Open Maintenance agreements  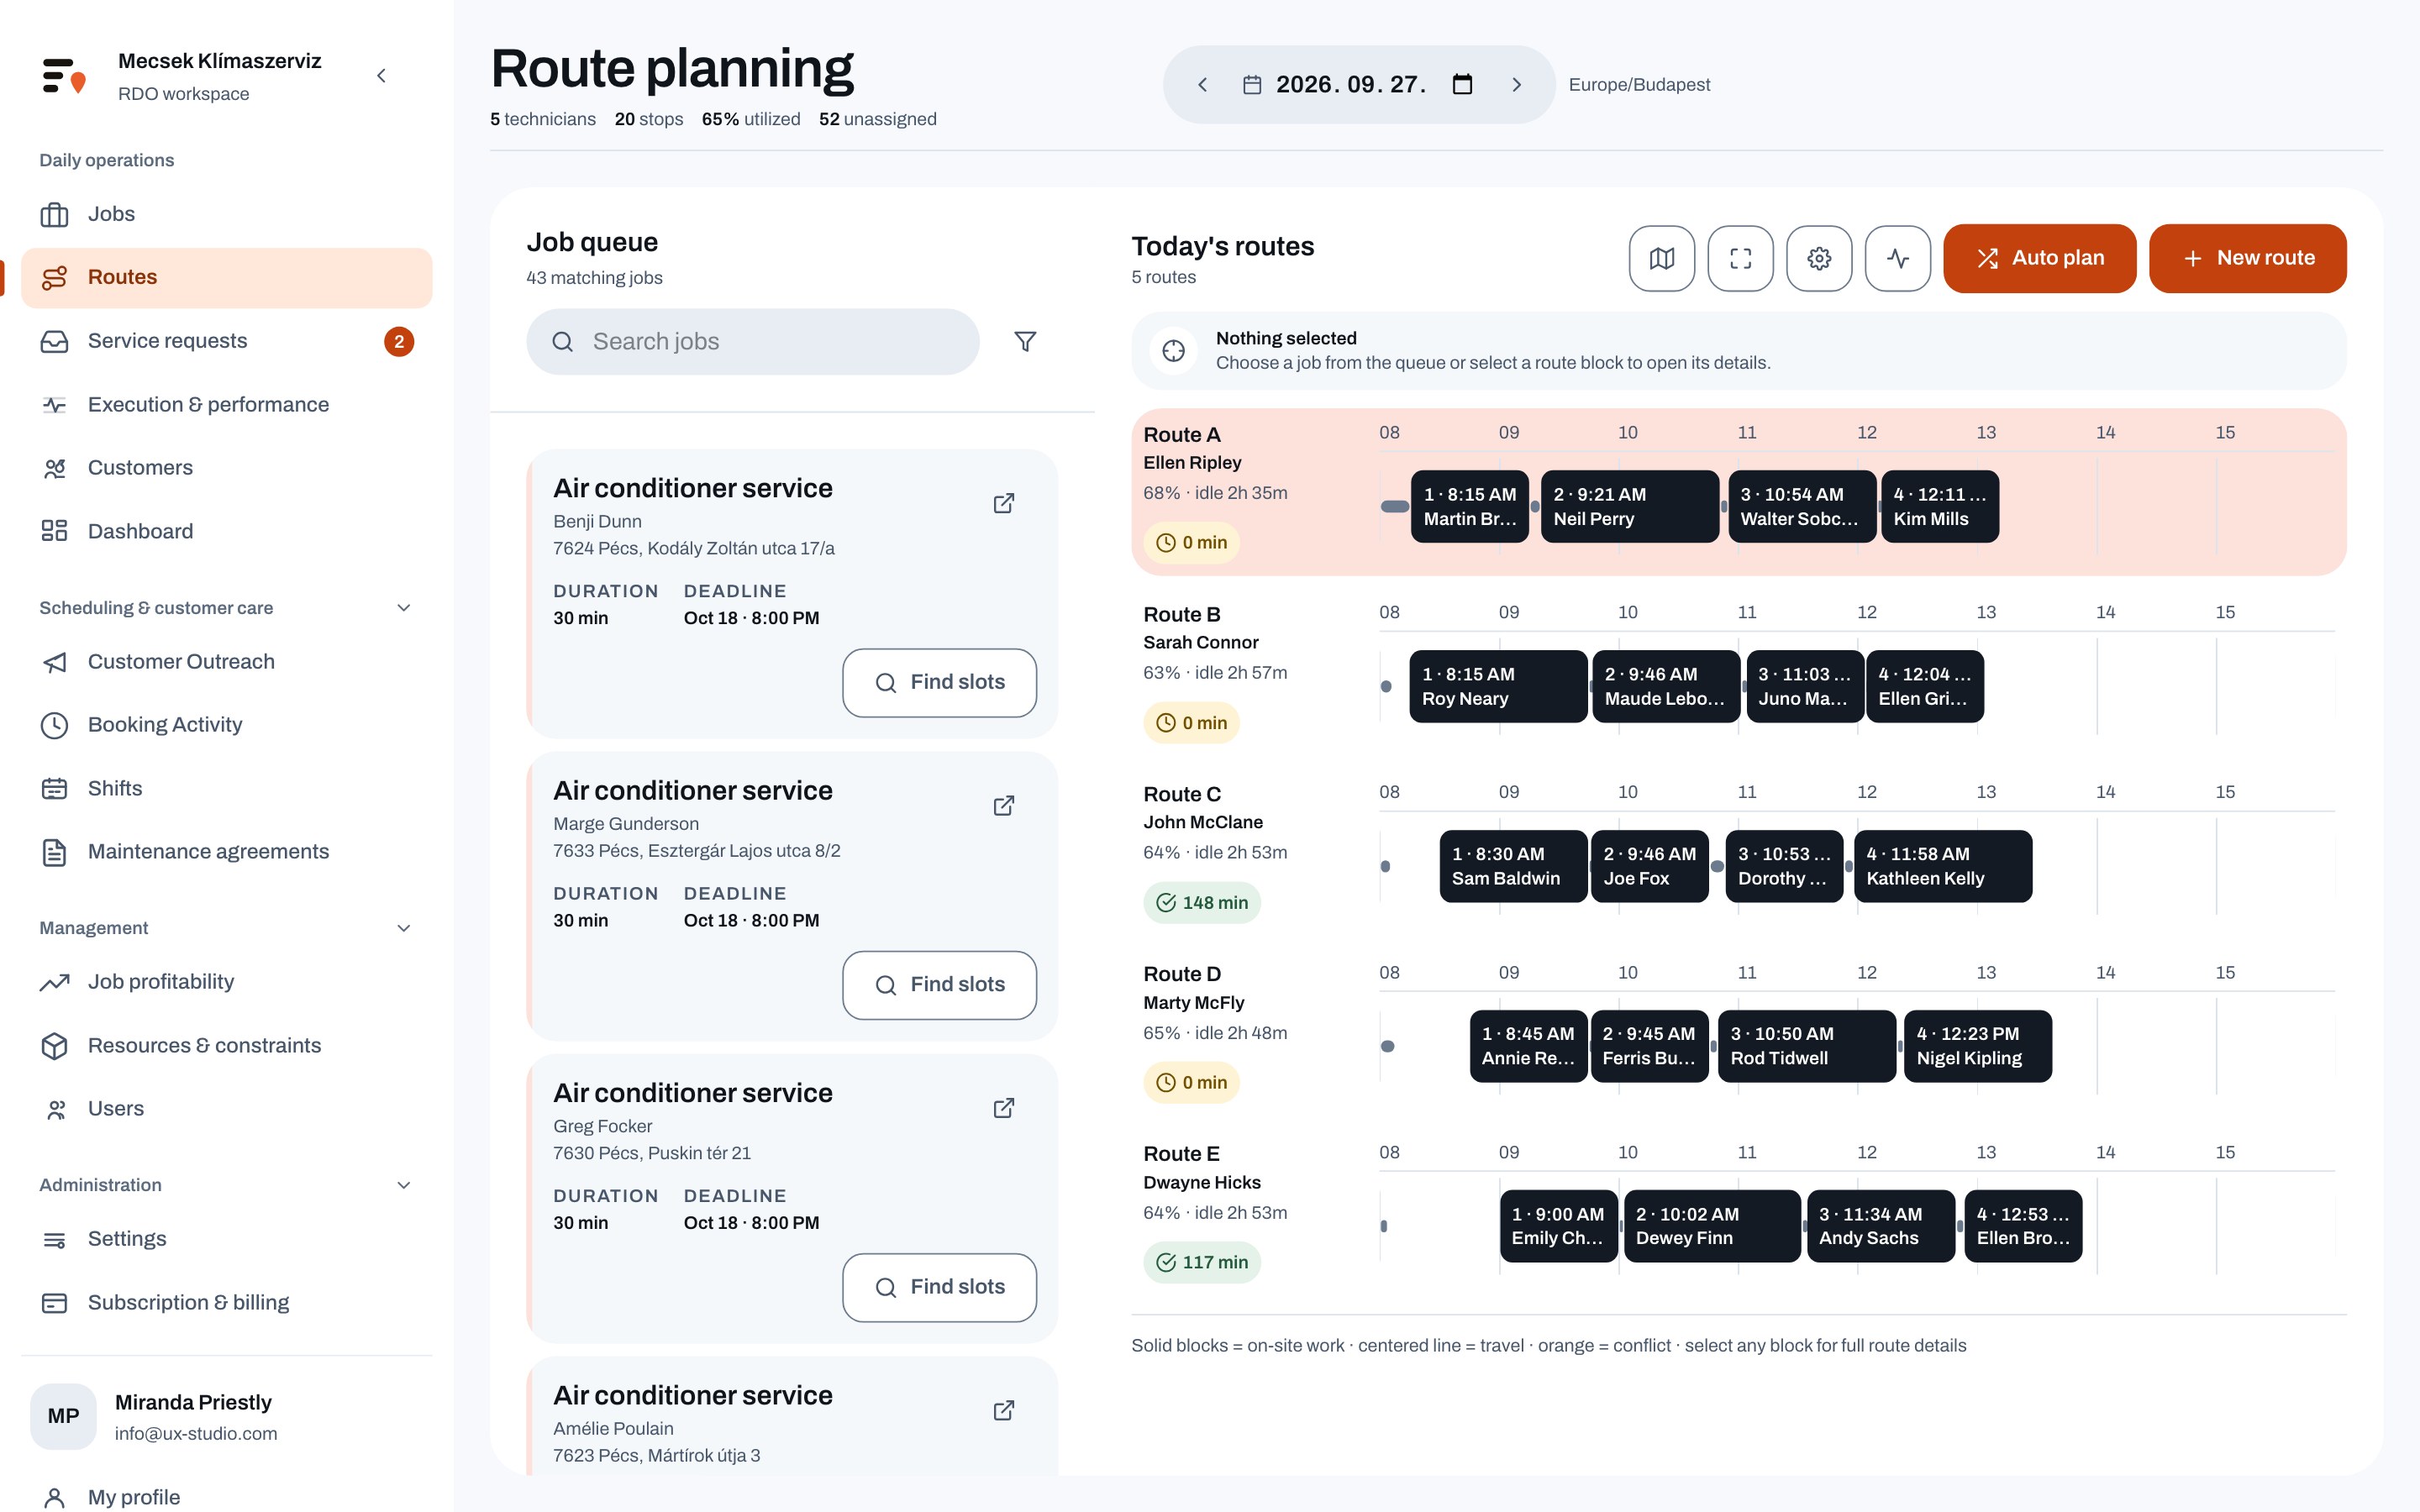(226, 852)
